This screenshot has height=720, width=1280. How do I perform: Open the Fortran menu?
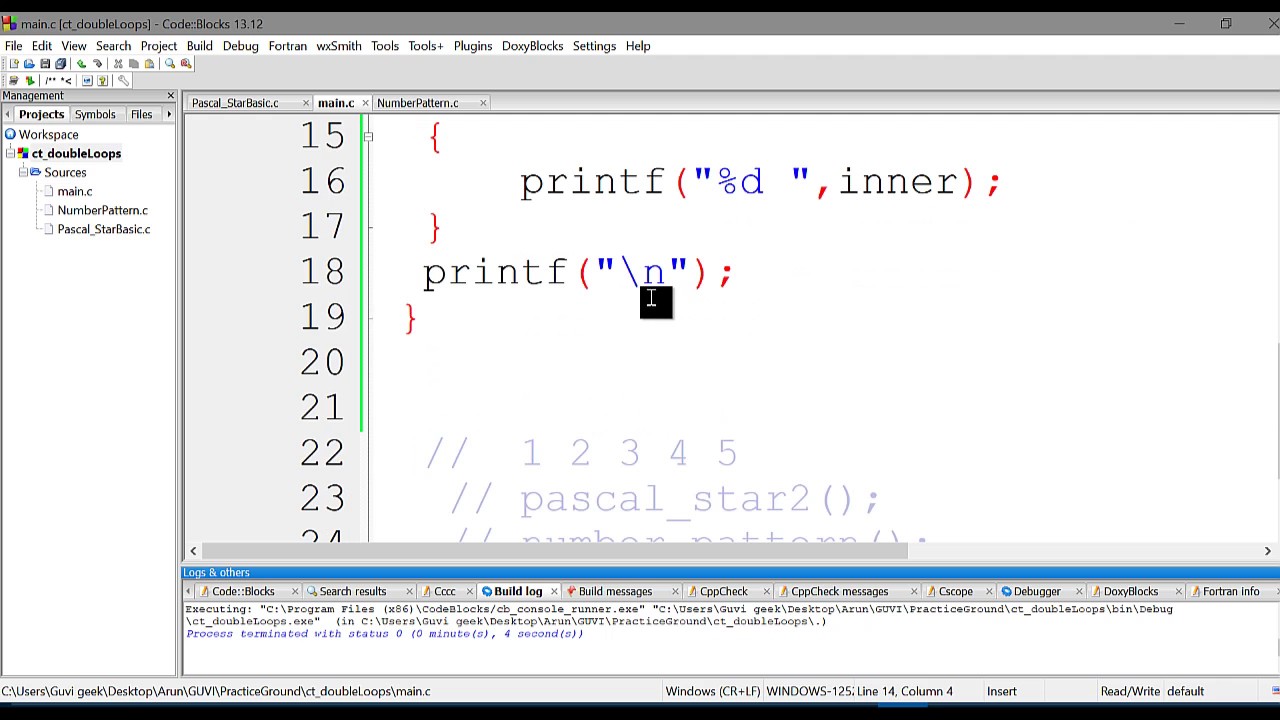click(x=288, y=46)
